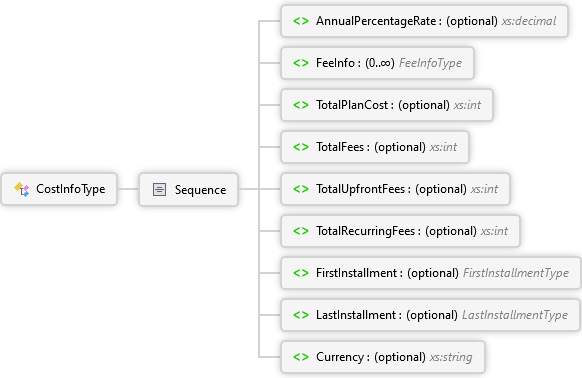Click the TotalPlanCost element bracket icon
This screenshot has width=582, height=378.
point(301,105)
